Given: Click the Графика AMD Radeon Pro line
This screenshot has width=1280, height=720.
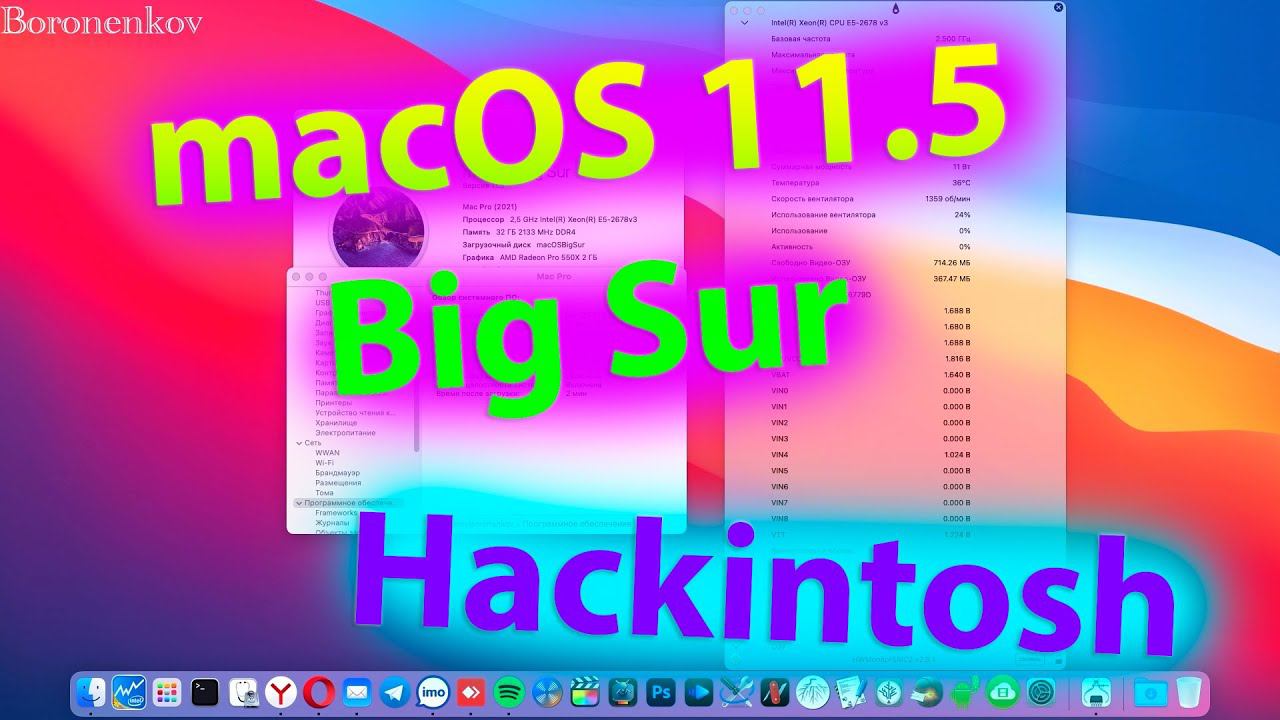Looking at the screenshot, I should tap(530, 257).
